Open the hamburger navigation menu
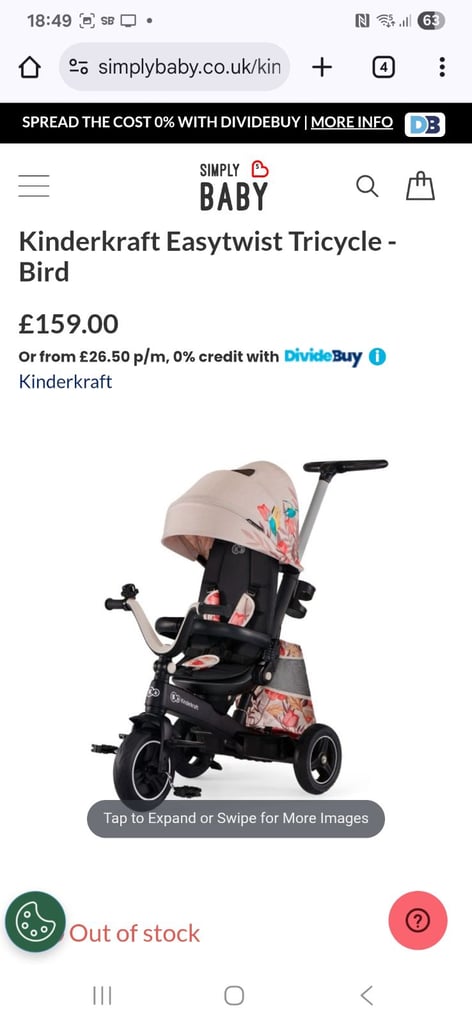 click(x=34, y=186)
